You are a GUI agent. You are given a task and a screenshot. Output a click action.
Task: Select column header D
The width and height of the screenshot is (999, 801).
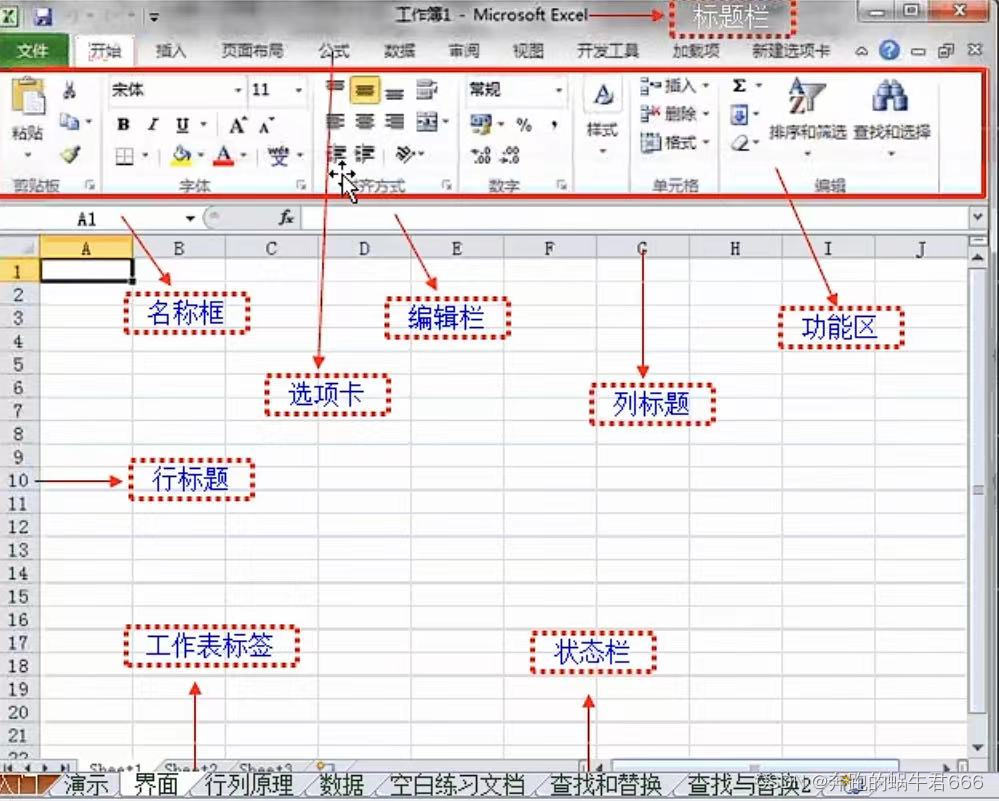[364, 248]
